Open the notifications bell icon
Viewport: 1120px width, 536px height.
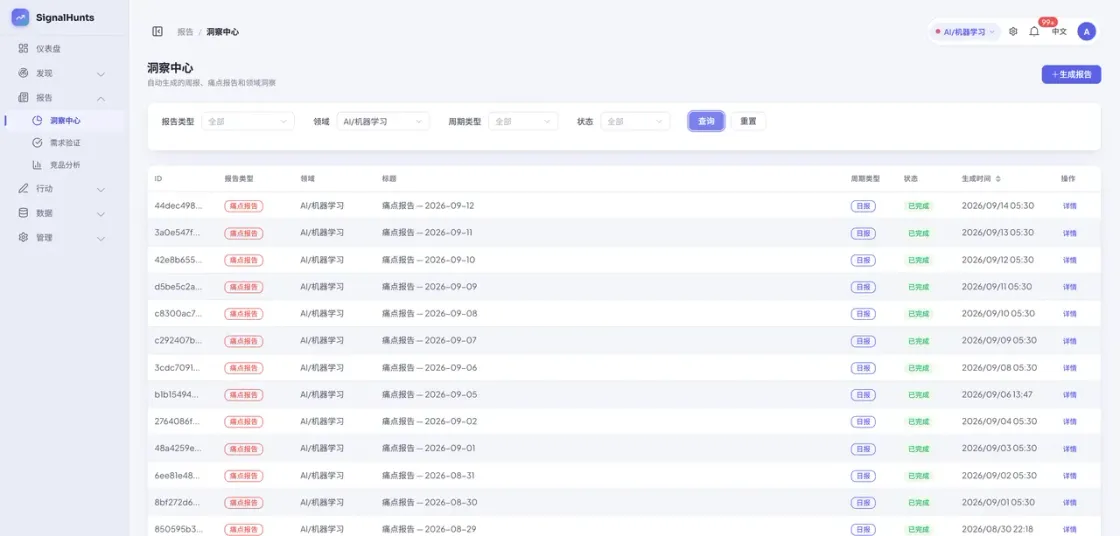(1034, 31)
